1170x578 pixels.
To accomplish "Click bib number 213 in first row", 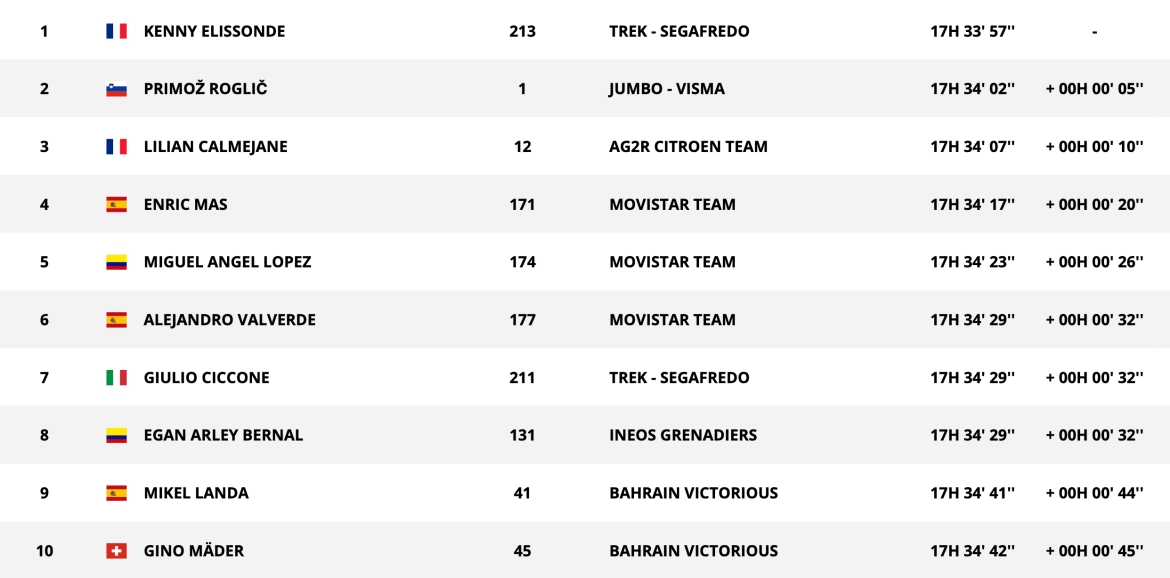I will click(x=522, y=31).
